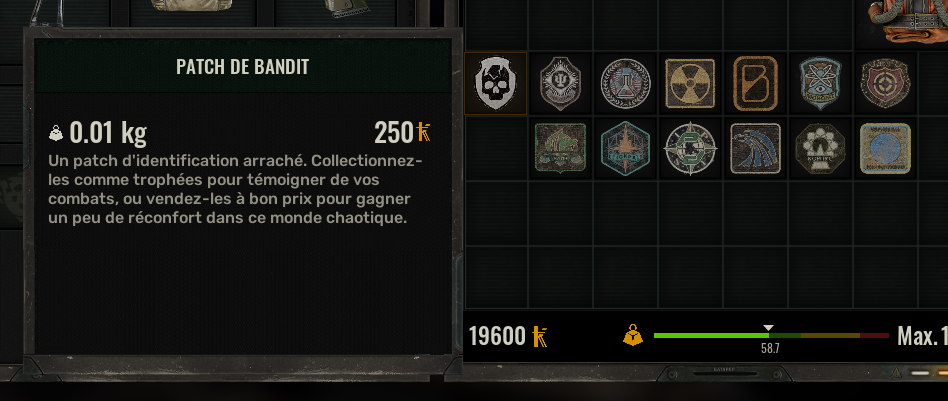The width and height of the screenshot is (948, 401).
Task: Select the octagonal white-dots patch
Action: point(820,148)
